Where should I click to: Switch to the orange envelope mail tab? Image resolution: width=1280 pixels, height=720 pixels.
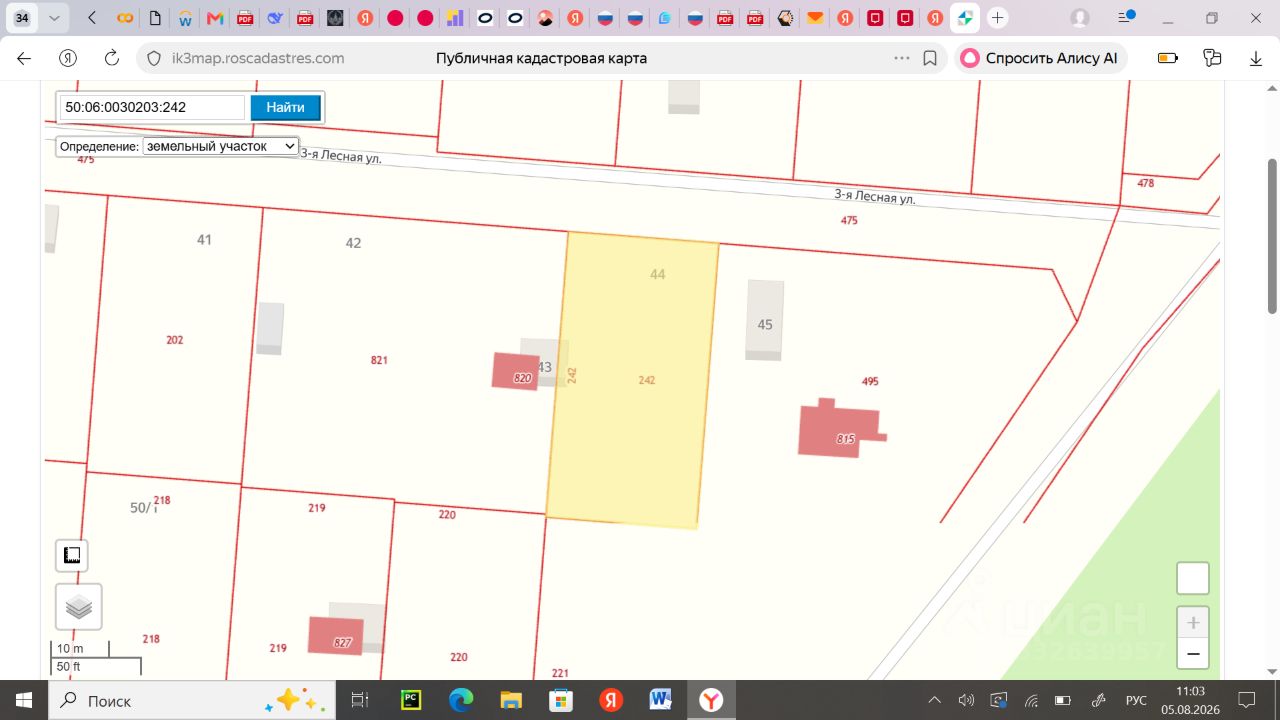tap(815, 18)
